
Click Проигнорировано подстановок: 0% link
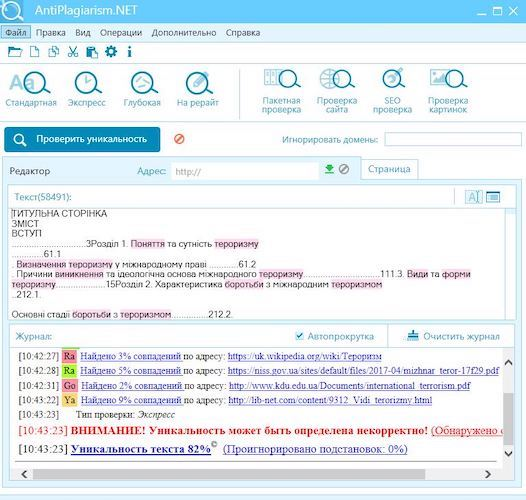tap(315, 449)
